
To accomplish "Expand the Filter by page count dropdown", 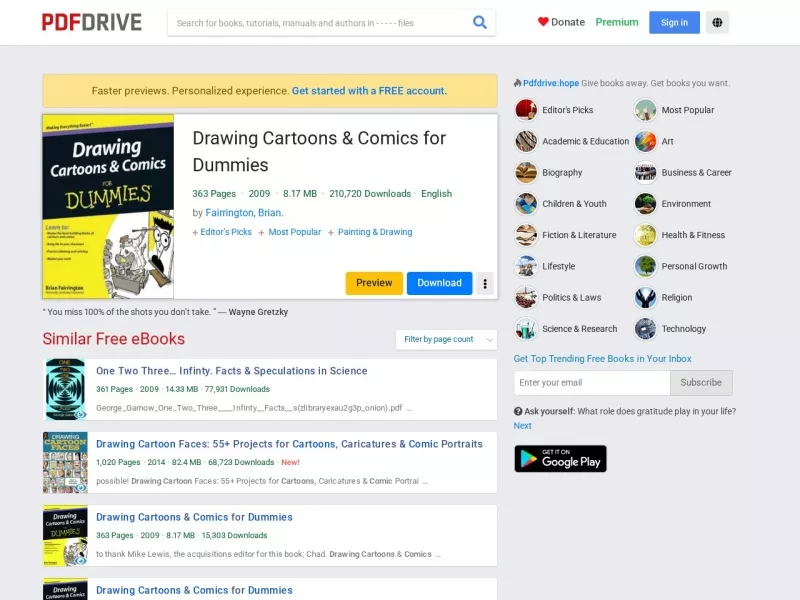I will pos(446,339).
